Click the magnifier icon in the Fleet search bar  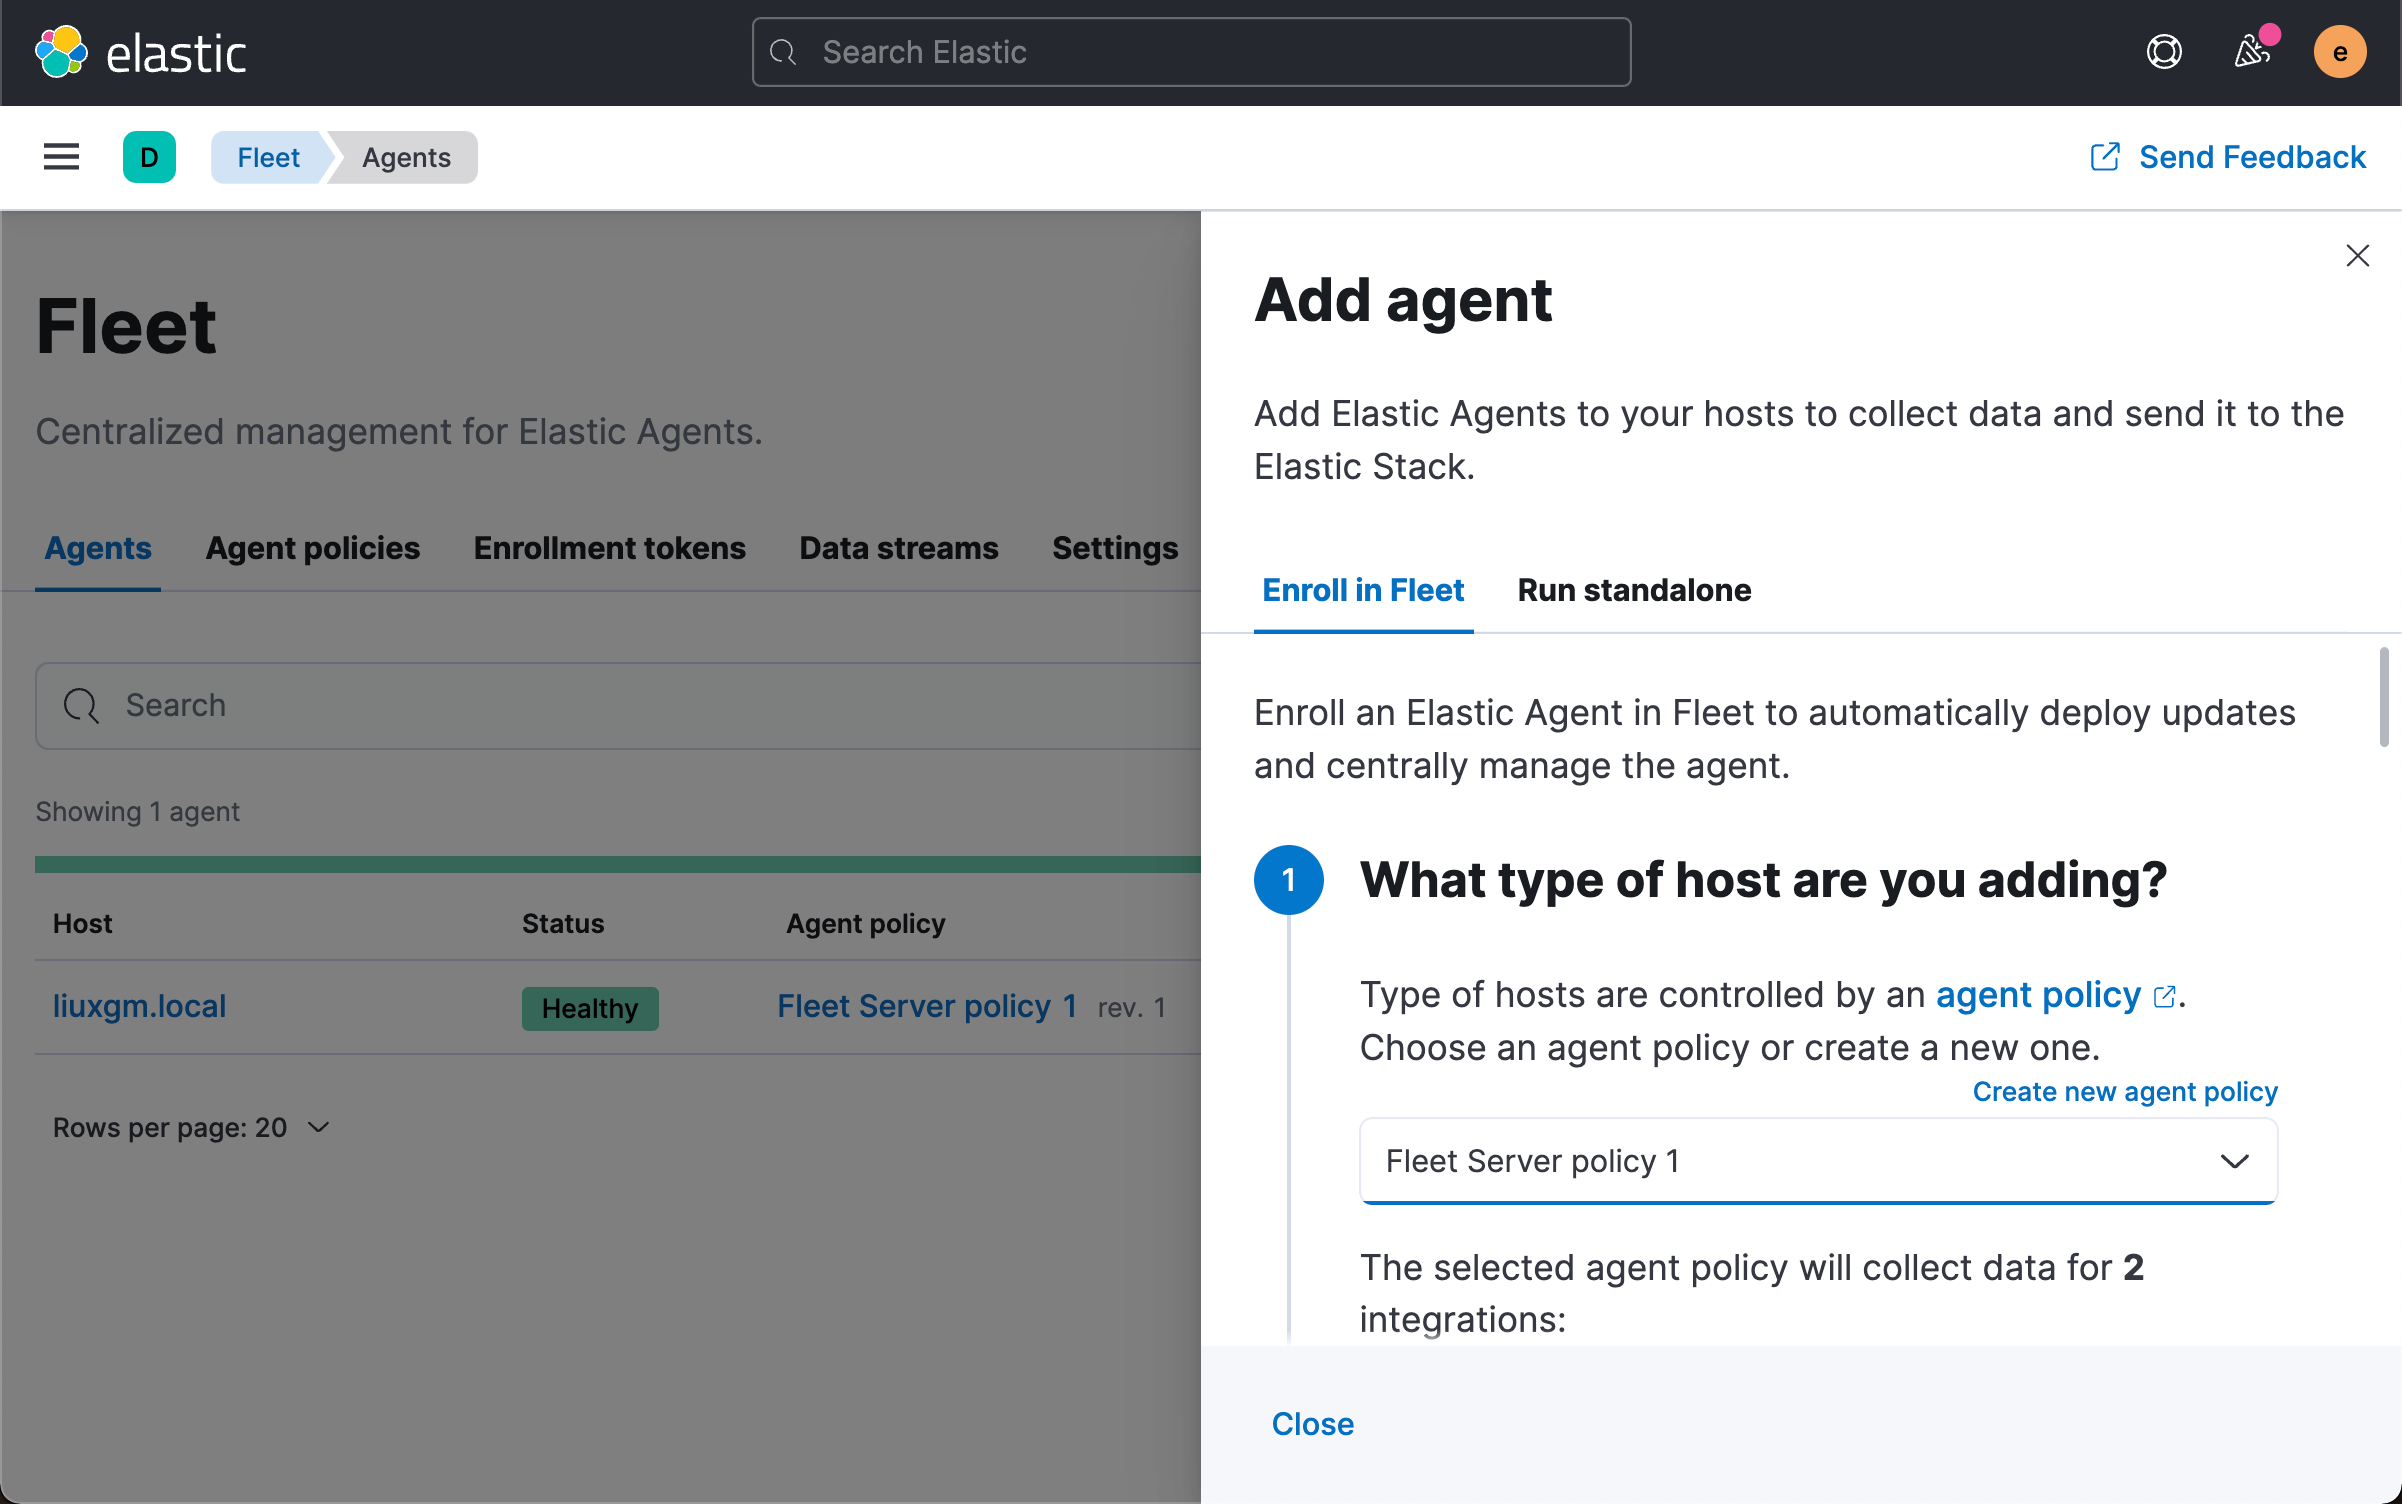click(81, 706)
